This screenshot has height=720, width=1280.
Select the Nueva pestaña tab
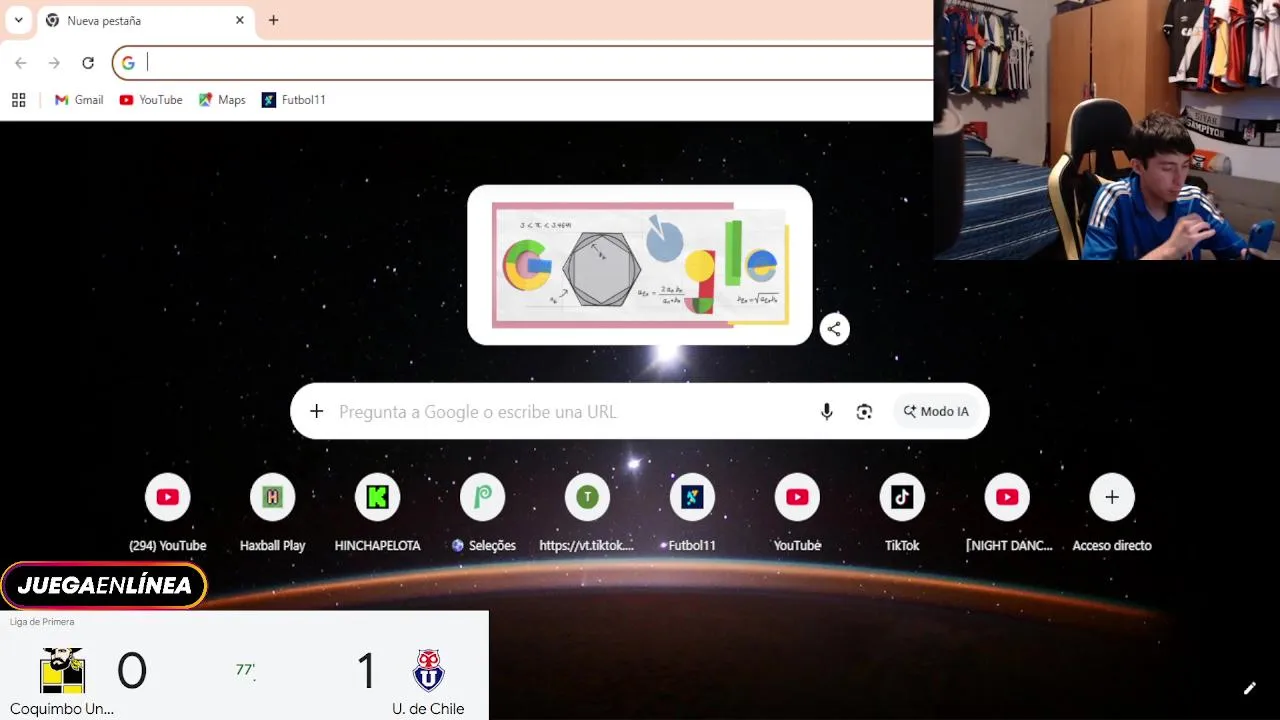point(146,20)
